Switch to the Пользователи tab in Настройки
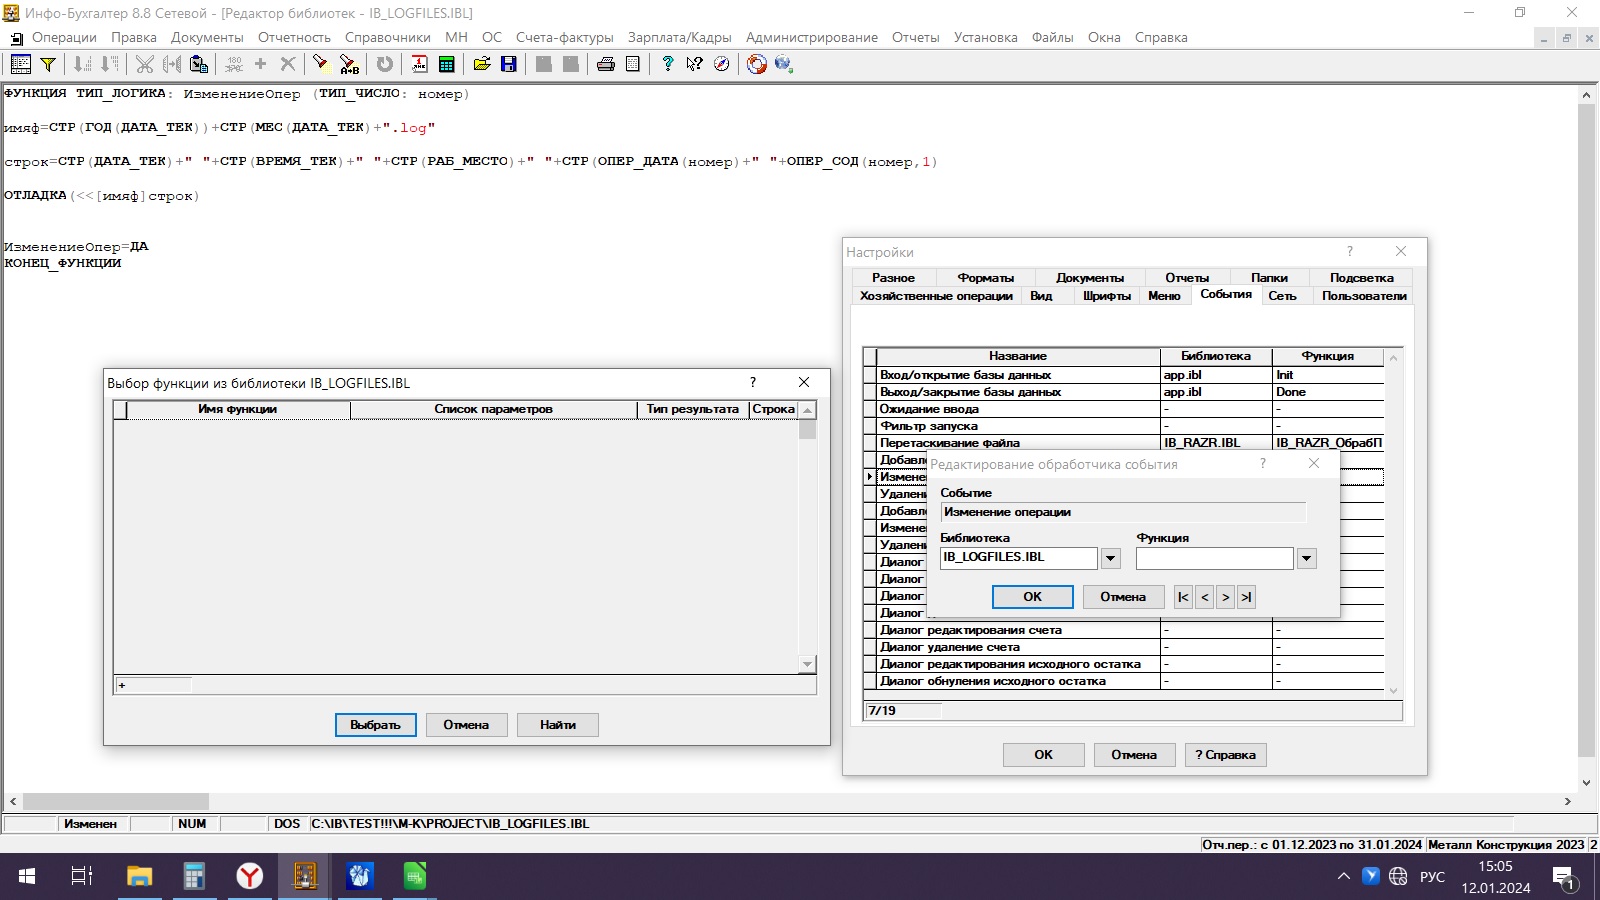This screenshot has width=1600, height=900. (1364, 296)
